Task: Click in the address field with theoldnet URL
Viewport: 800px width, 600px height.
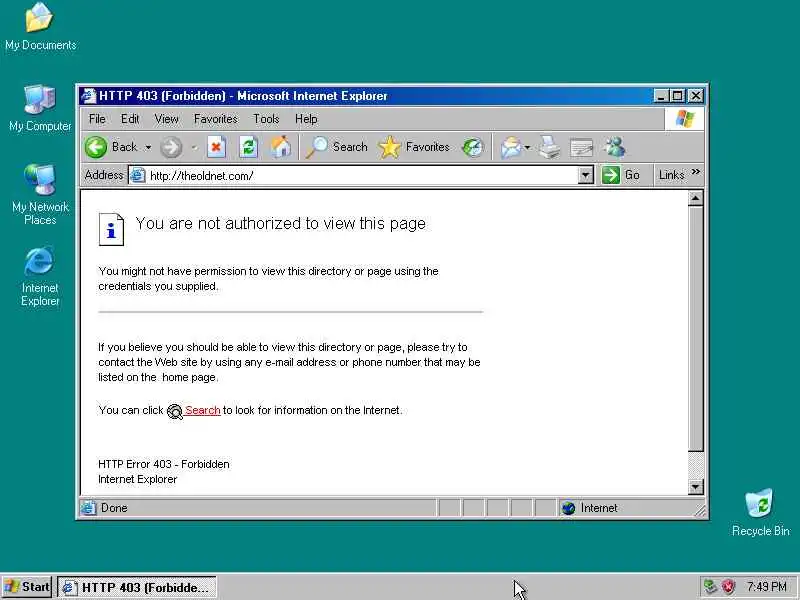Action: coord(362,176)
